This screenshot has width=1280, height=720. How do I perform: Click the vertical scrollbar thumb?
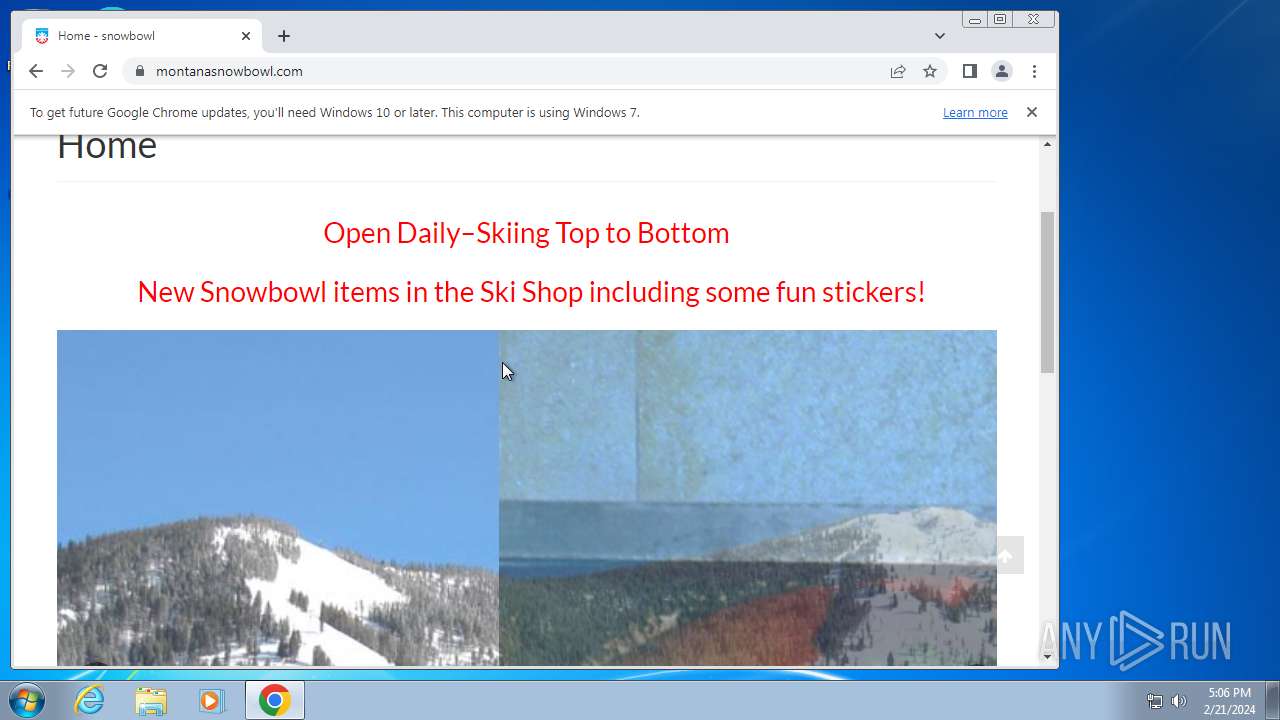[1048, 292]
